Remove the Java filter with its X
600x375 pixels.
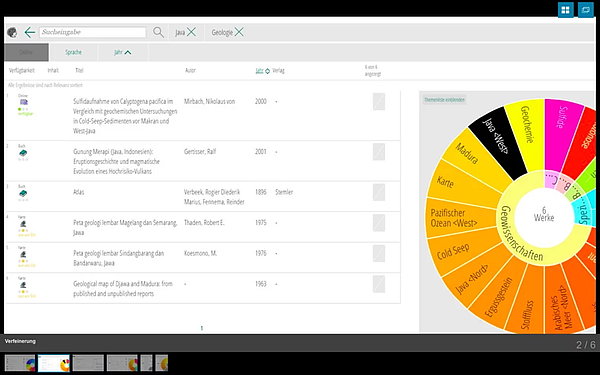tap(191, 32)
